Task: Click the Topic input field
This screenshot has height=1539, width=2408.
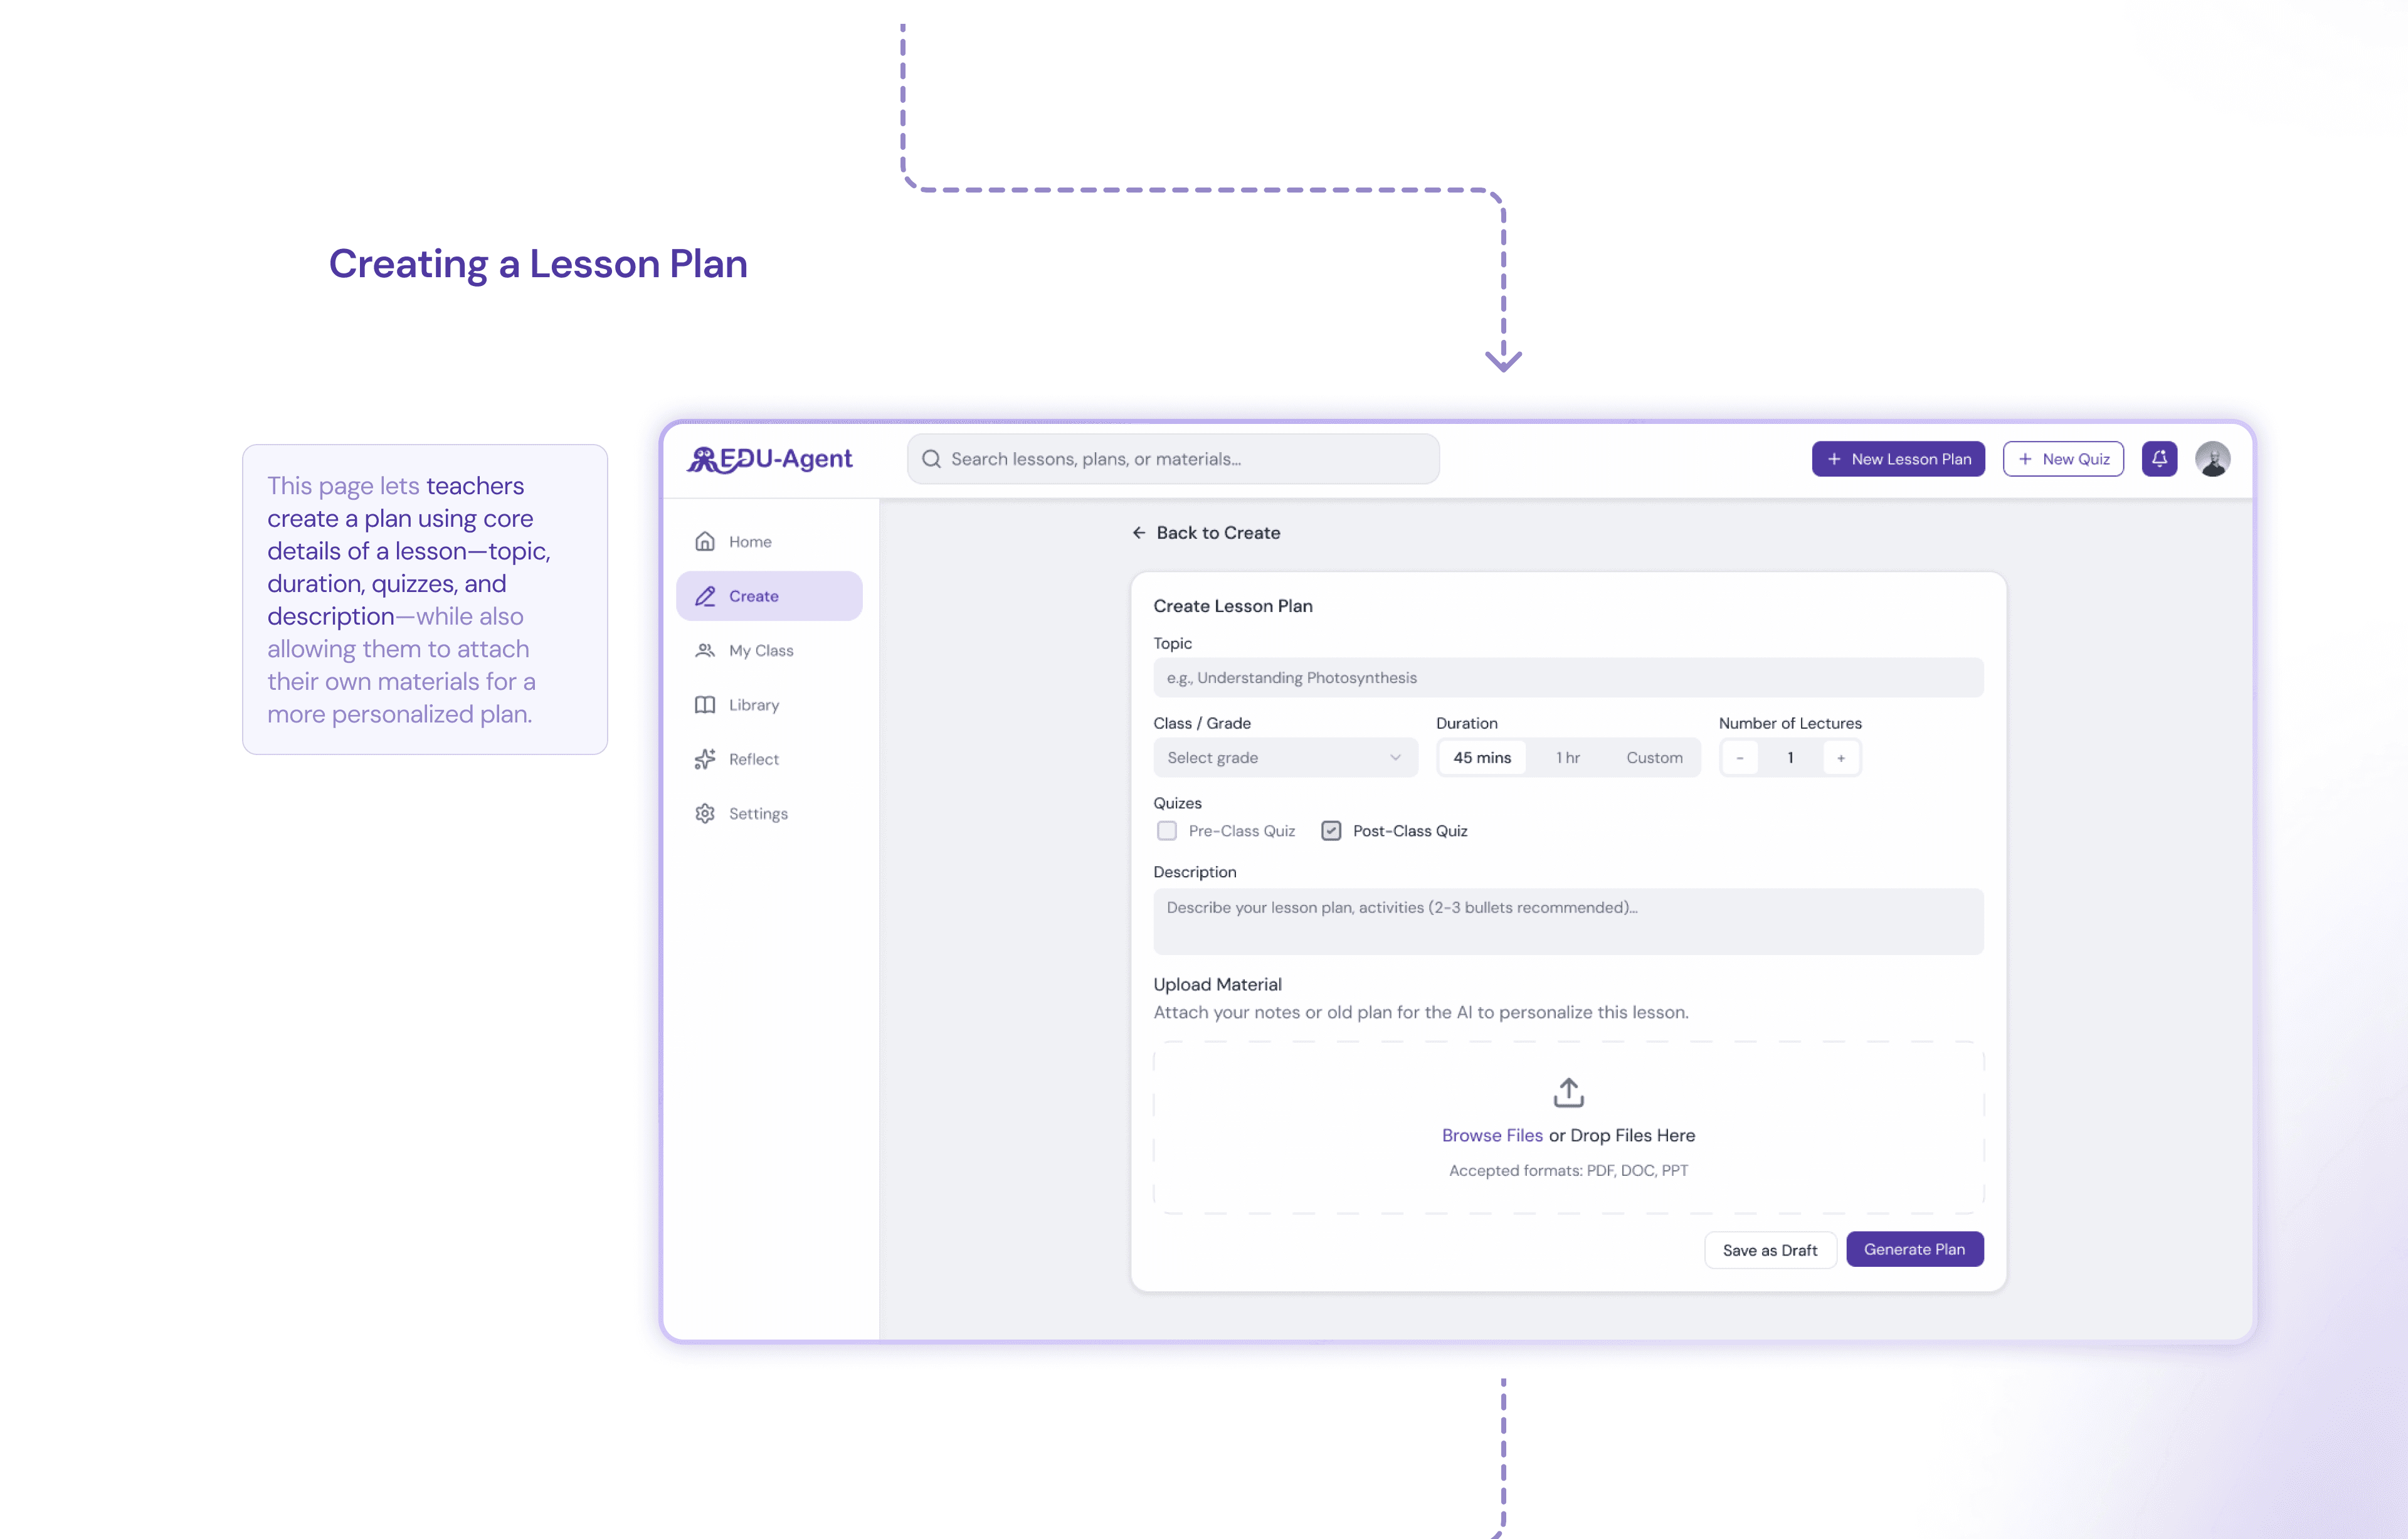Action: coord(1567,678)
